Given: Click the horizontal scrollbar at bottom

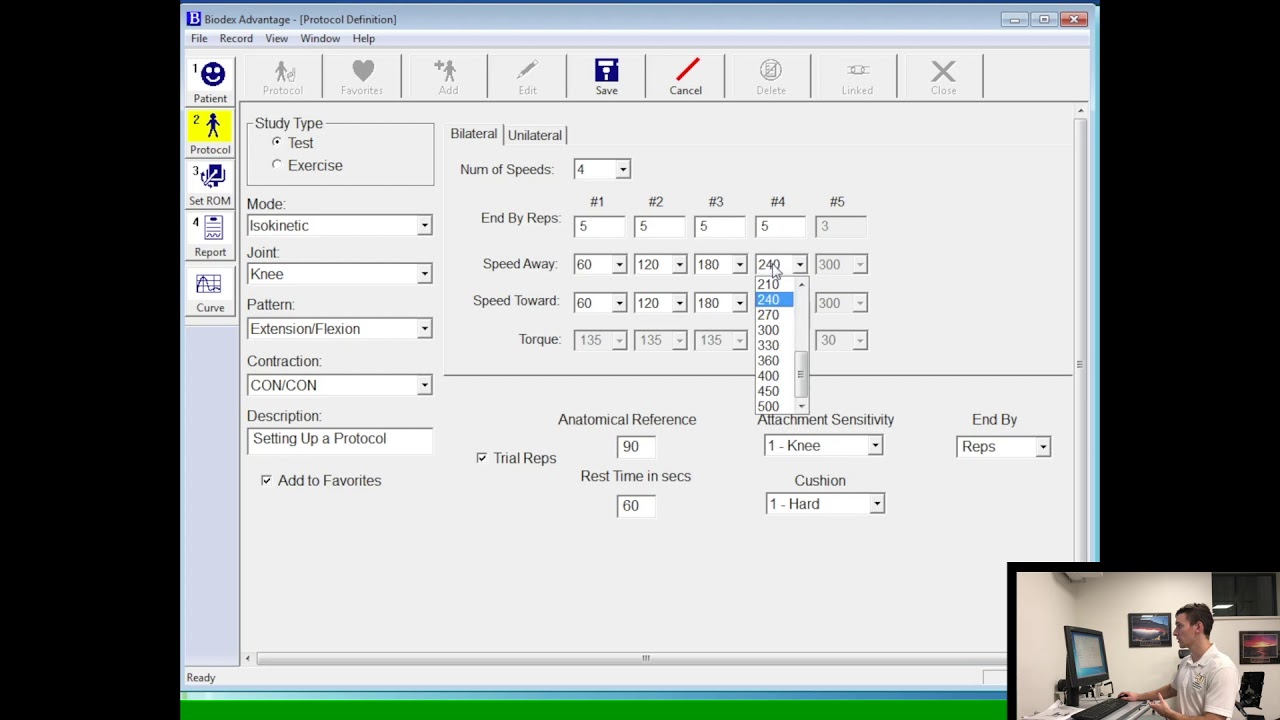Looking at the screenshot, I should (x=645, y=658).
